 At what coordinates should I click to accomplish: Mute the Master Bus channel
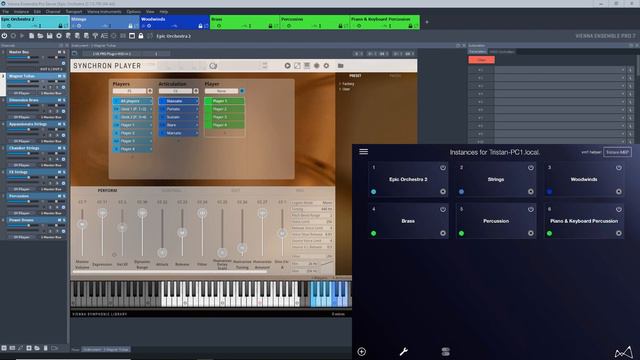[x=60, y=52]
